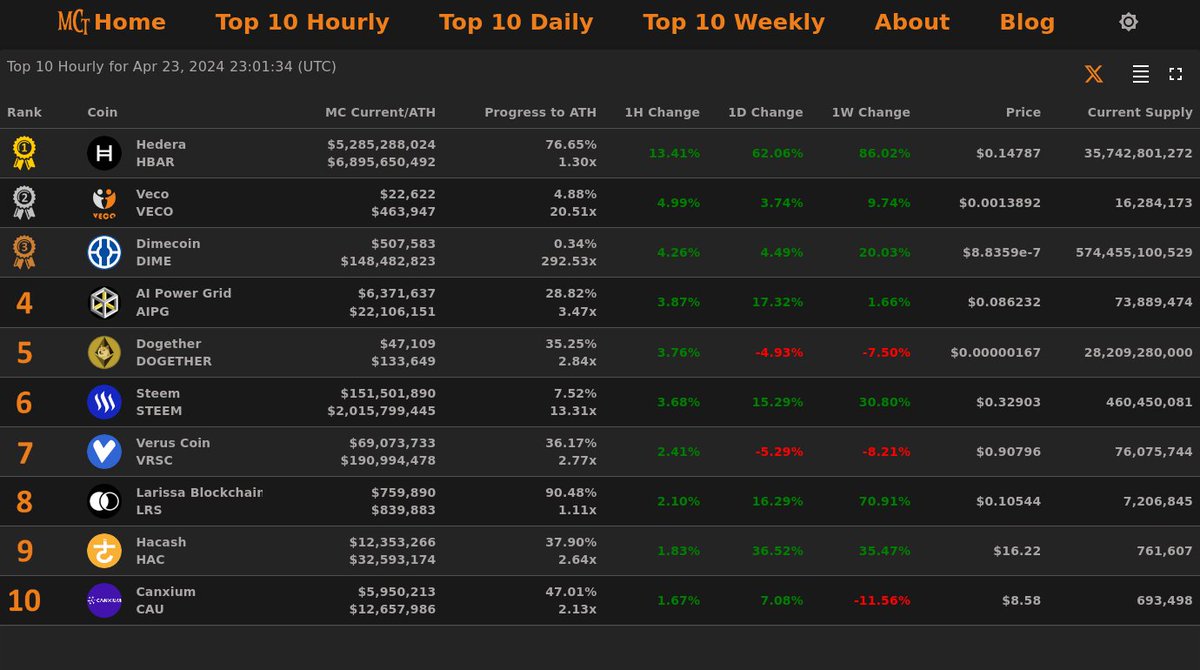
Task: Open the Hacash name link
Action: (x=161, y=542)
